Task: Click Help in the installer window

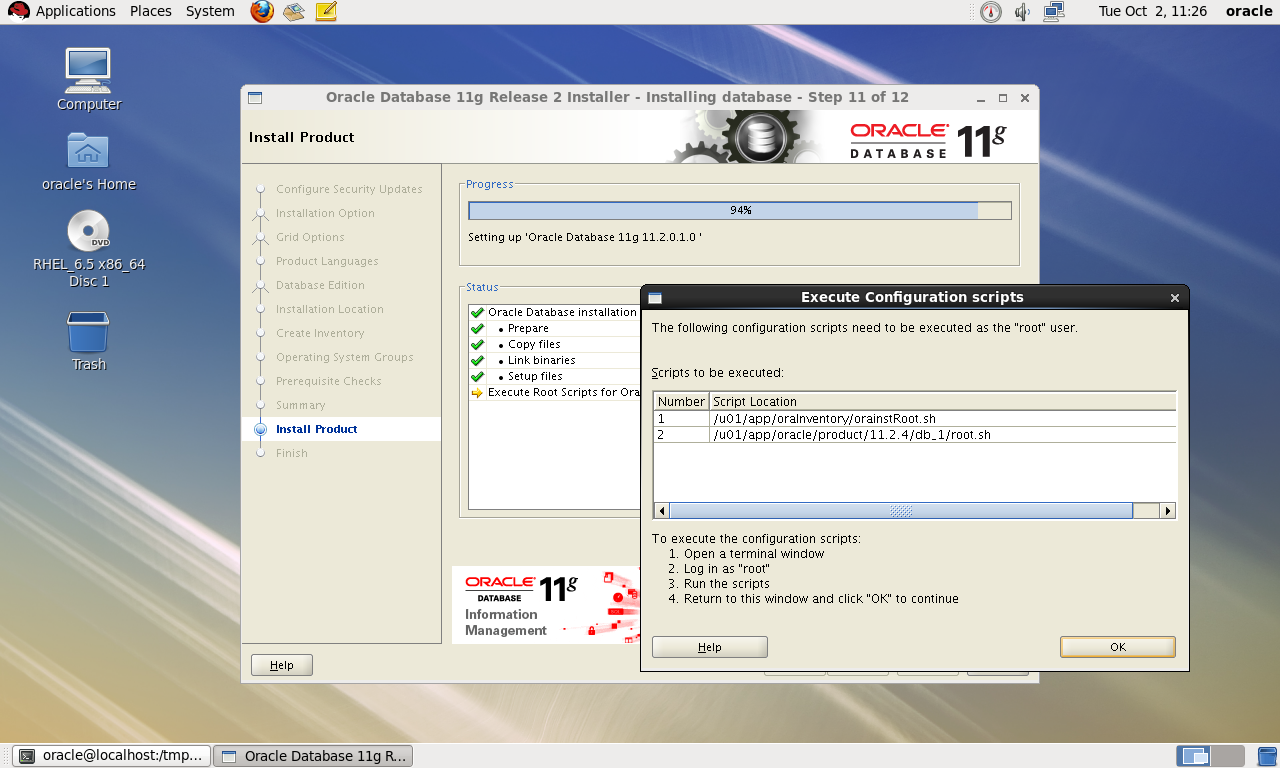Action: (x=282, y=665)
